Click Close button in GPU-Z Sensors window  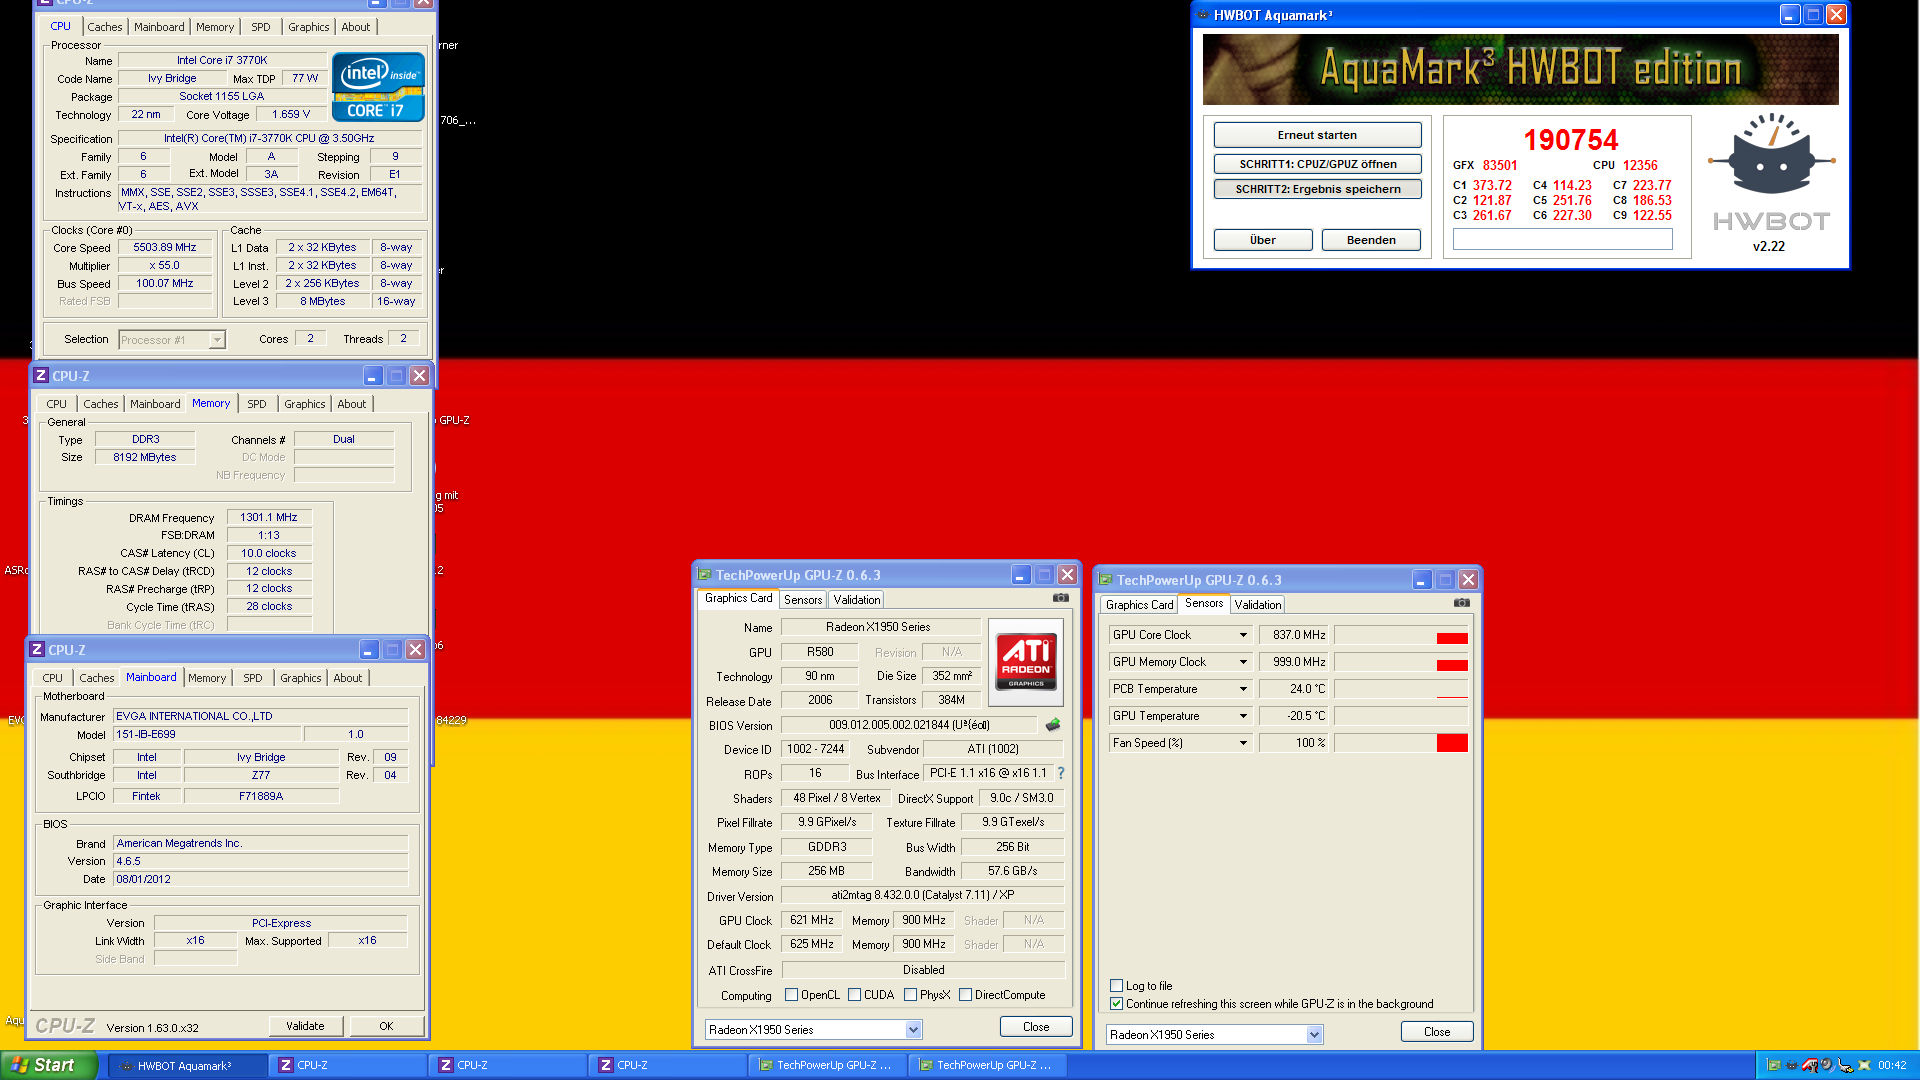(x=1436, y=1032)
